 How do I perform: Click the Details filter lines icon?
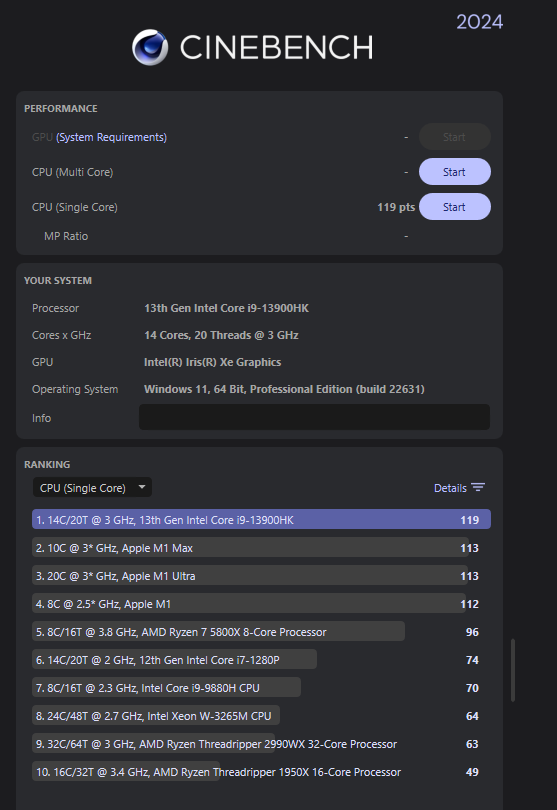[478, 488]
